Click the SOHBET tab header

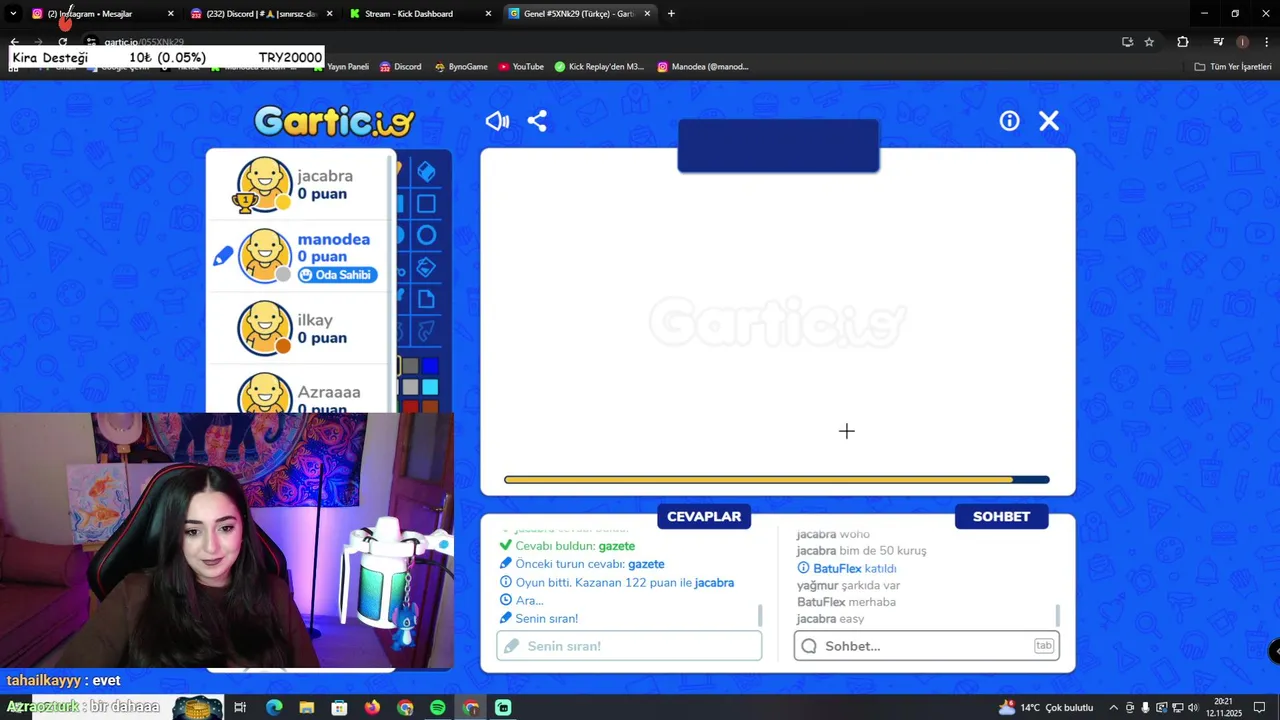click(1001, 516)
